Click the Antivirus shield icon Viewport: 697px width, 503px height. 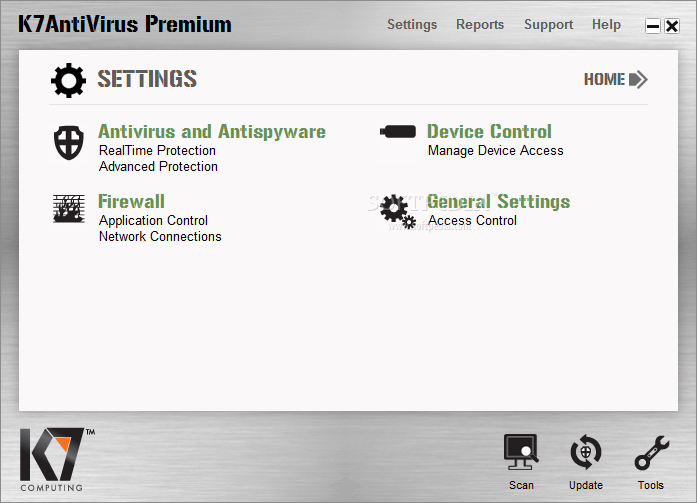[68, 143]
